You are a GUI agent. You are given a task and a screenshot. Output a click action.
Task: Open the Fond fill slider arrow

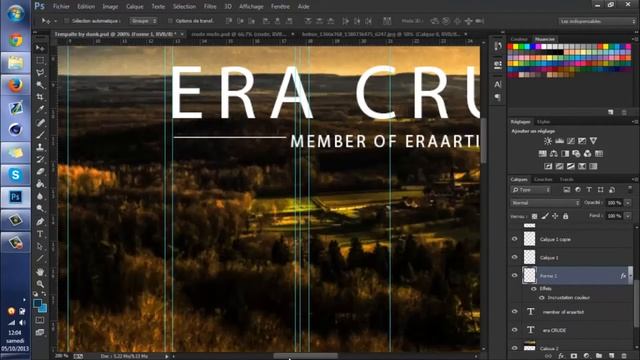(x=628, y=216)
